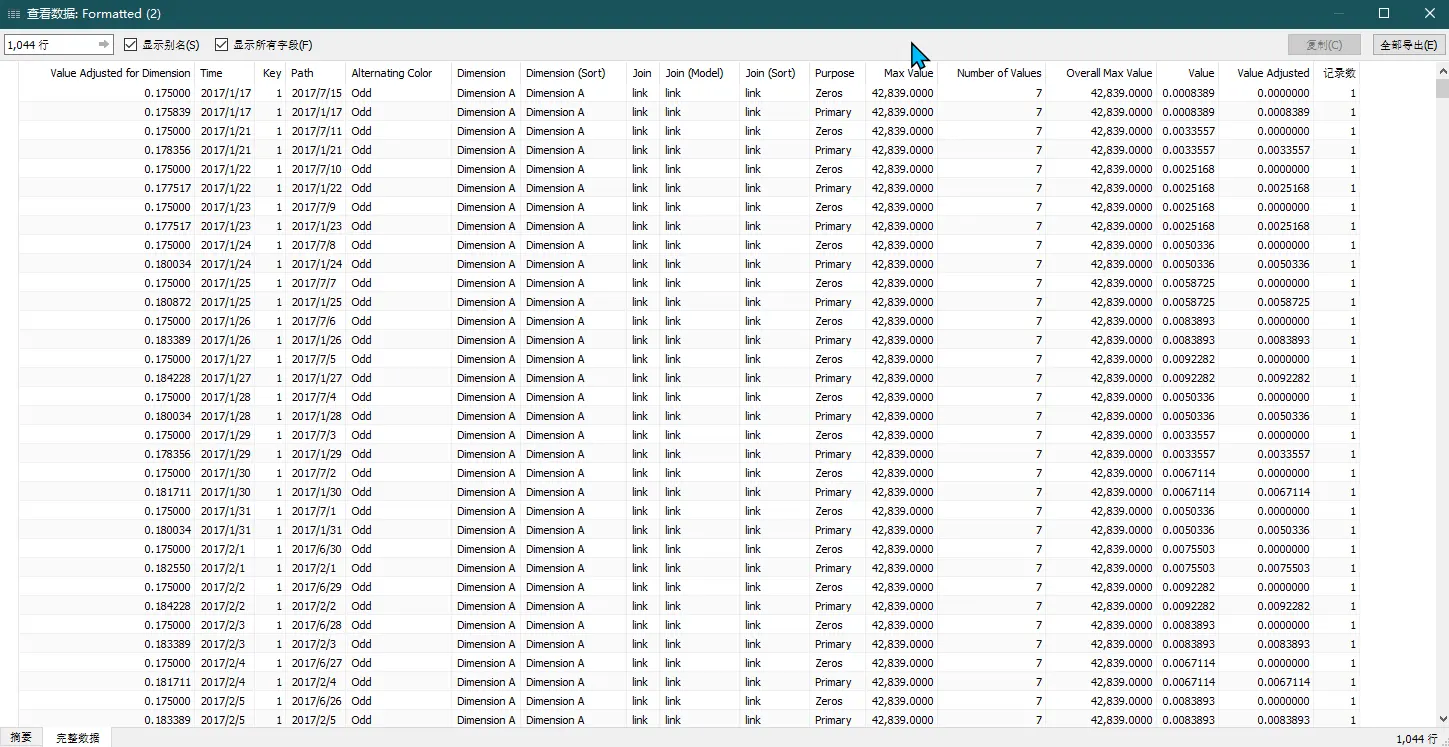Select the path cell 2017/7/9
Image resolution: width=1449 pixels, height=747 pixels.
(x=316, y=207)
